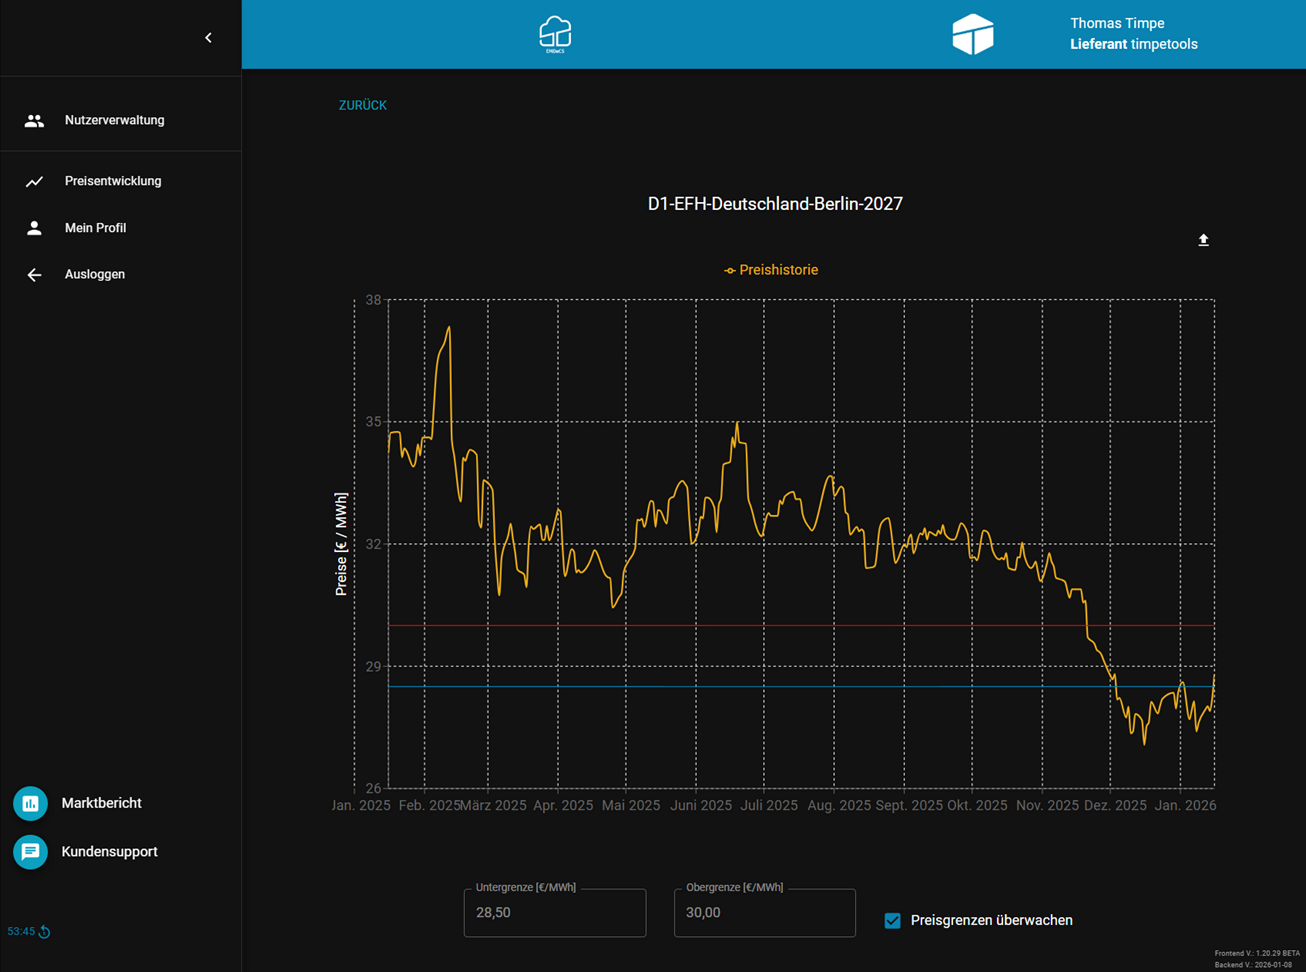
Task: Click the red upper limit line on chart
Action: (700, 625)
